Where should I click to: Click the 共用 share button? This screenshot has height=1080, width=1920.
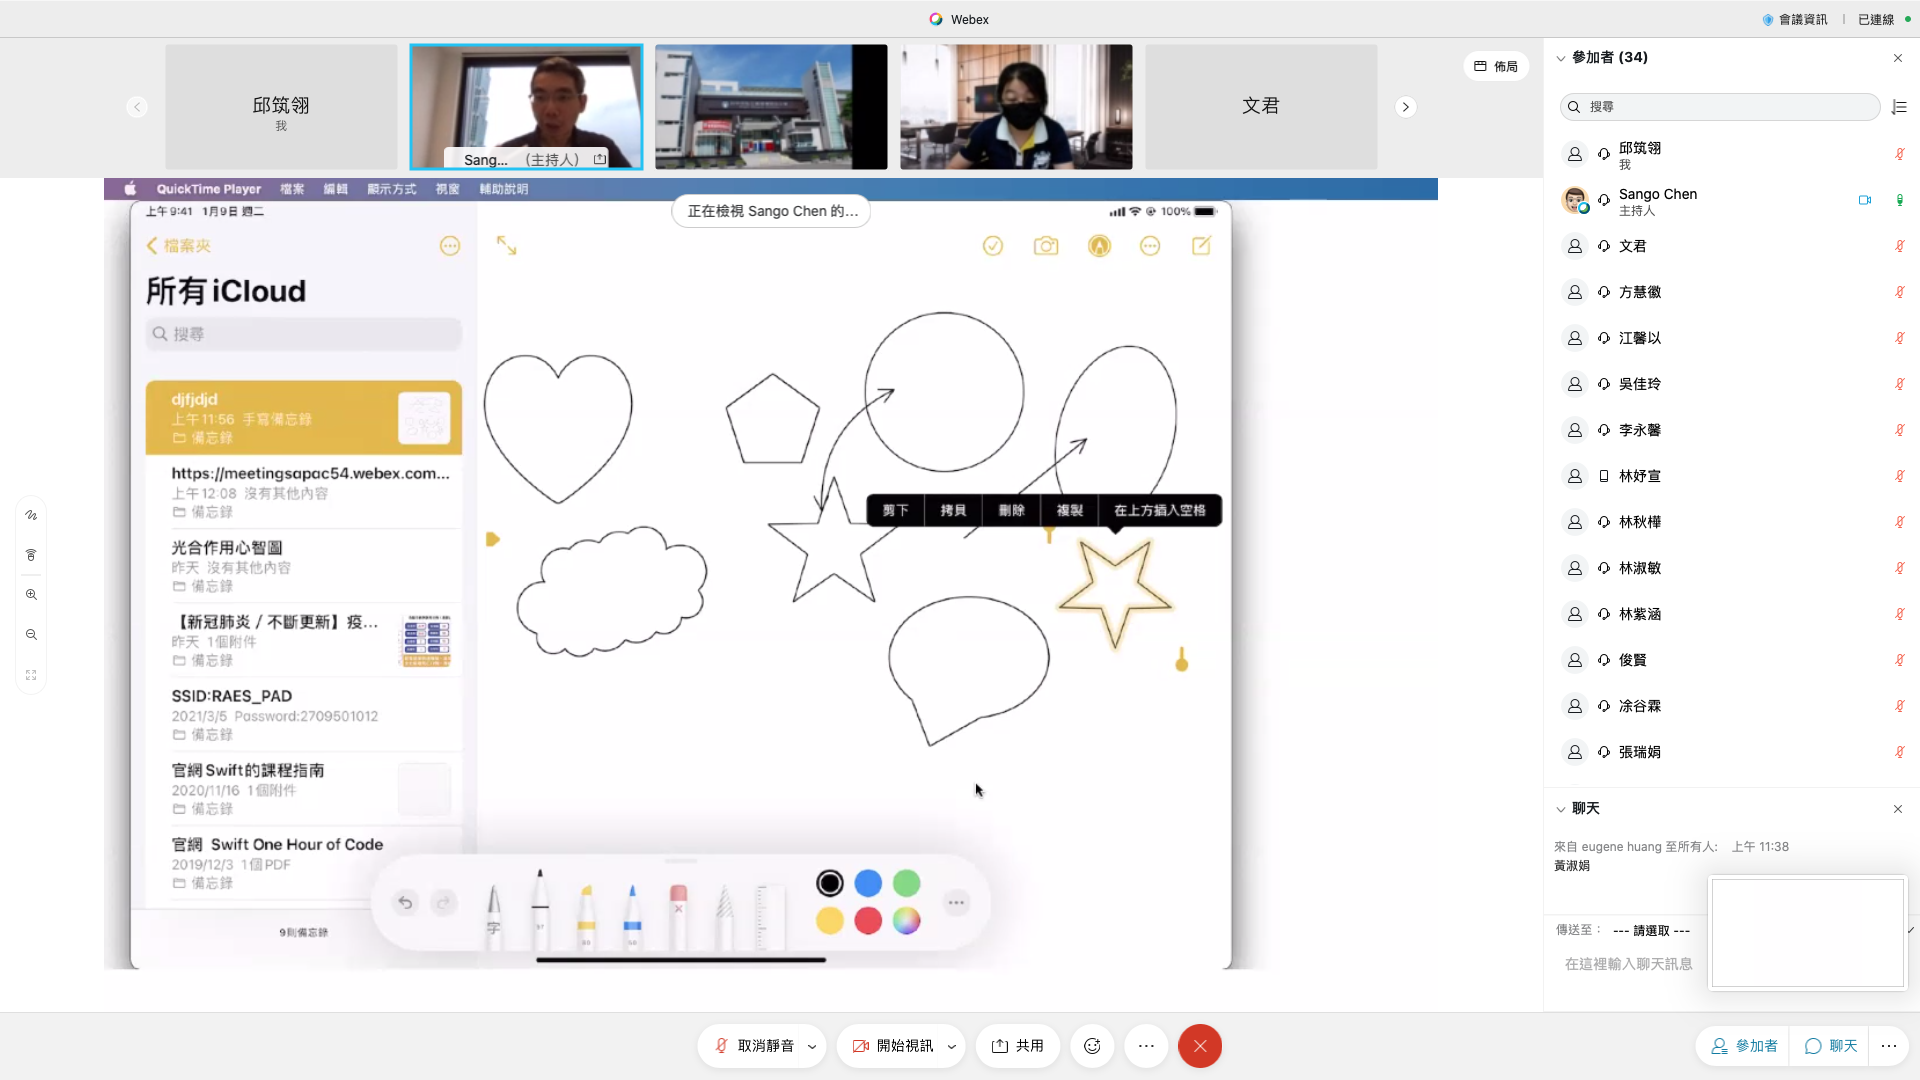click(x=1017, y=1046)
